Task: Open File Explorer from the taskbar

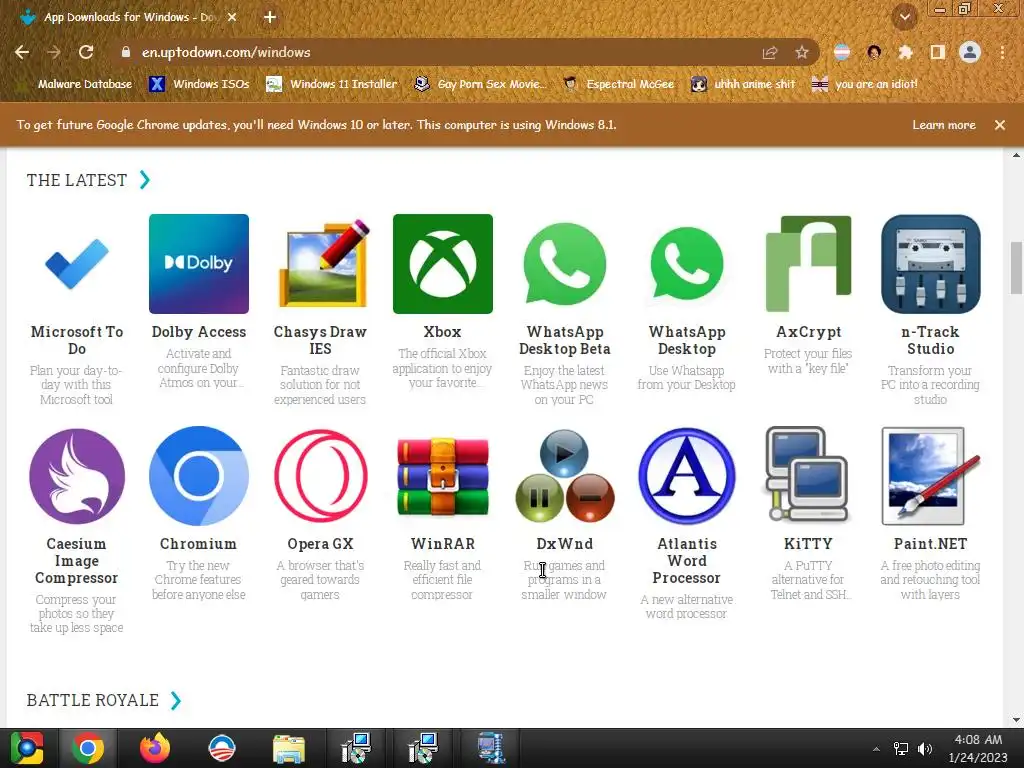Action: click(289, 748)
